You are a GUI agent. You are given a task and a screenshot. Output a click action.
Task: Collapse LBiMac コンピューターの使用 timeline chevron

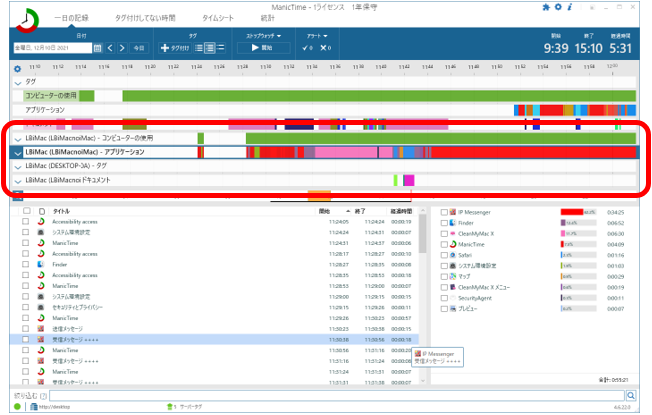pyautogui.click(x=18, y=139)
